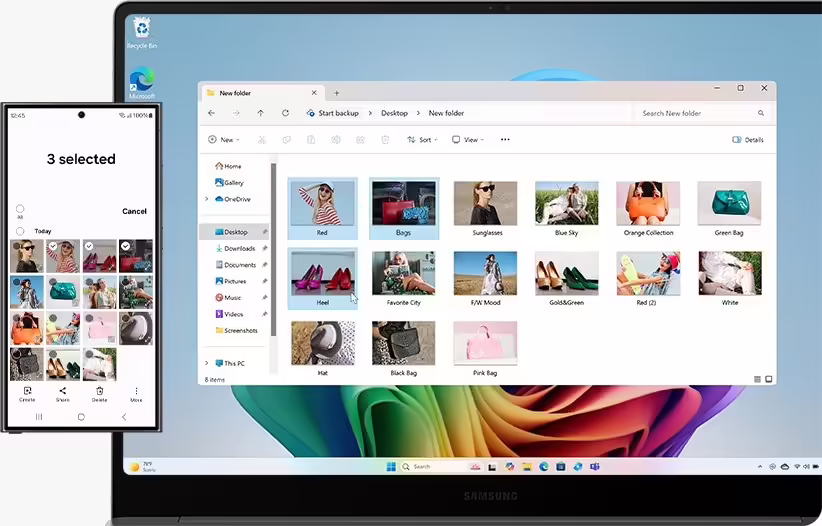This screenshot has height=526, width=822.
Task: Select the Green Bag image file
Action: click(729, 209)
